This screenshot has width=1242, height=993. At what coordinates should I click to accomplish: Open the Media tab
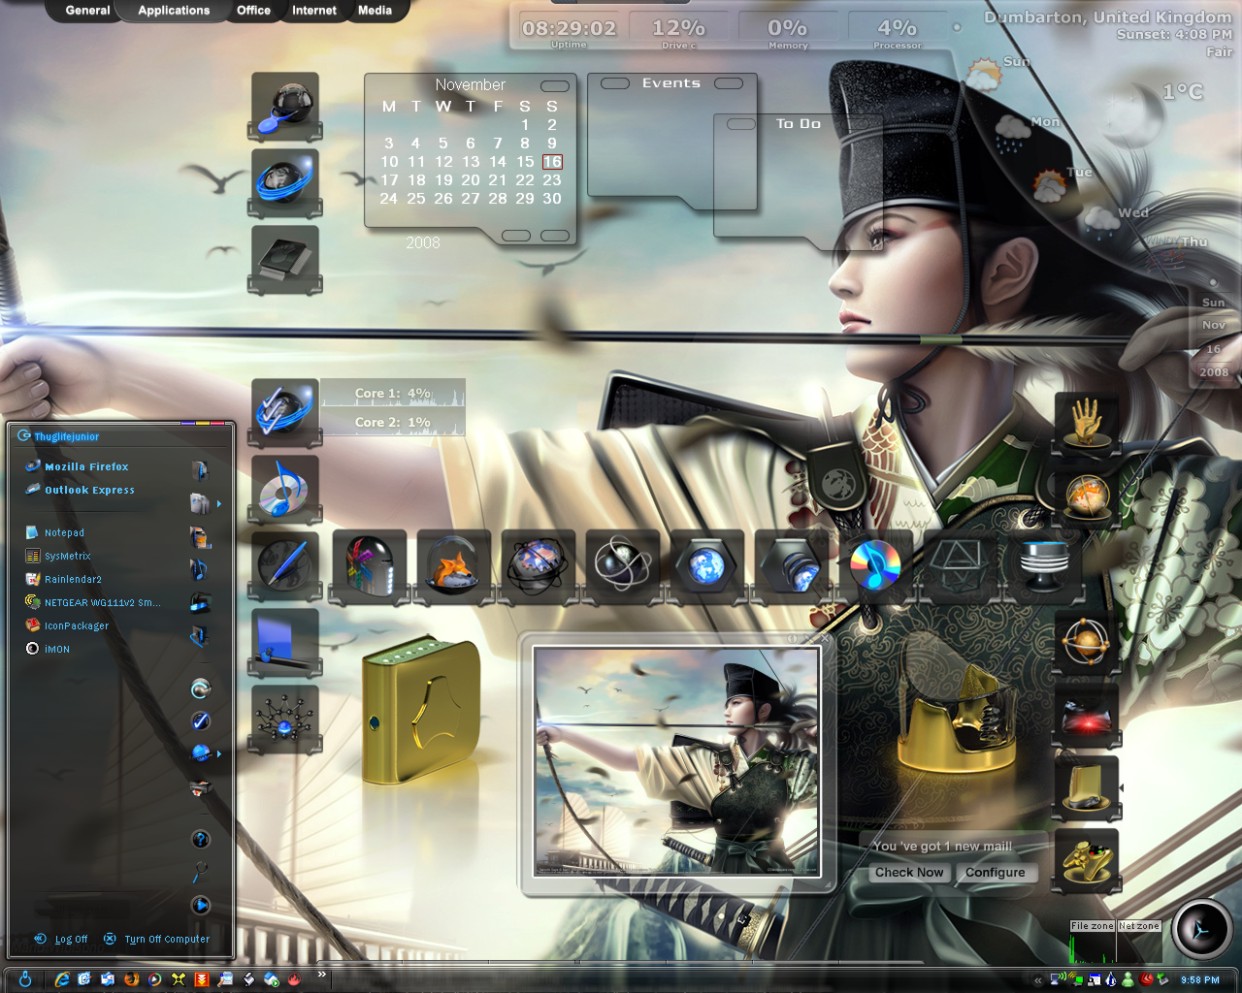coord(375,10)
